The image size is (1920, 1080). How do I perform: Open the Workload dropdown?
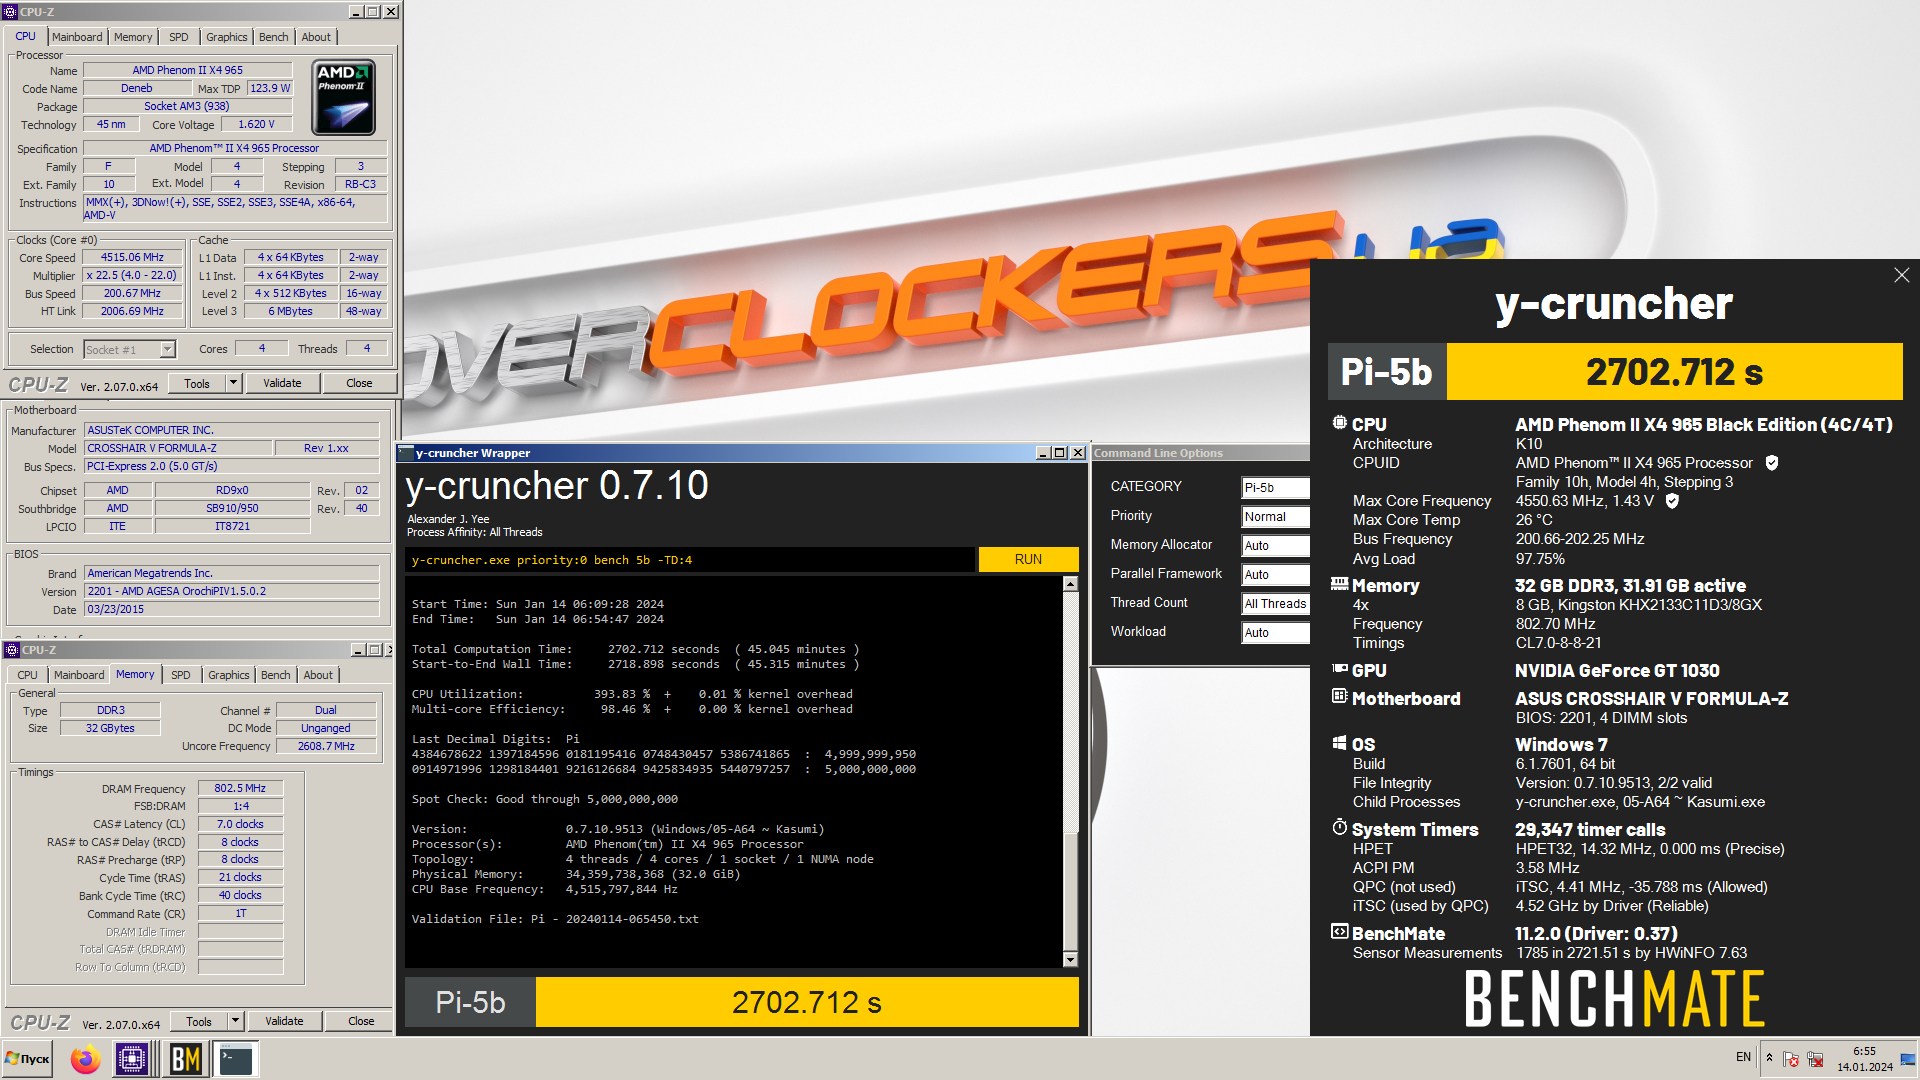pos(1275,633)
